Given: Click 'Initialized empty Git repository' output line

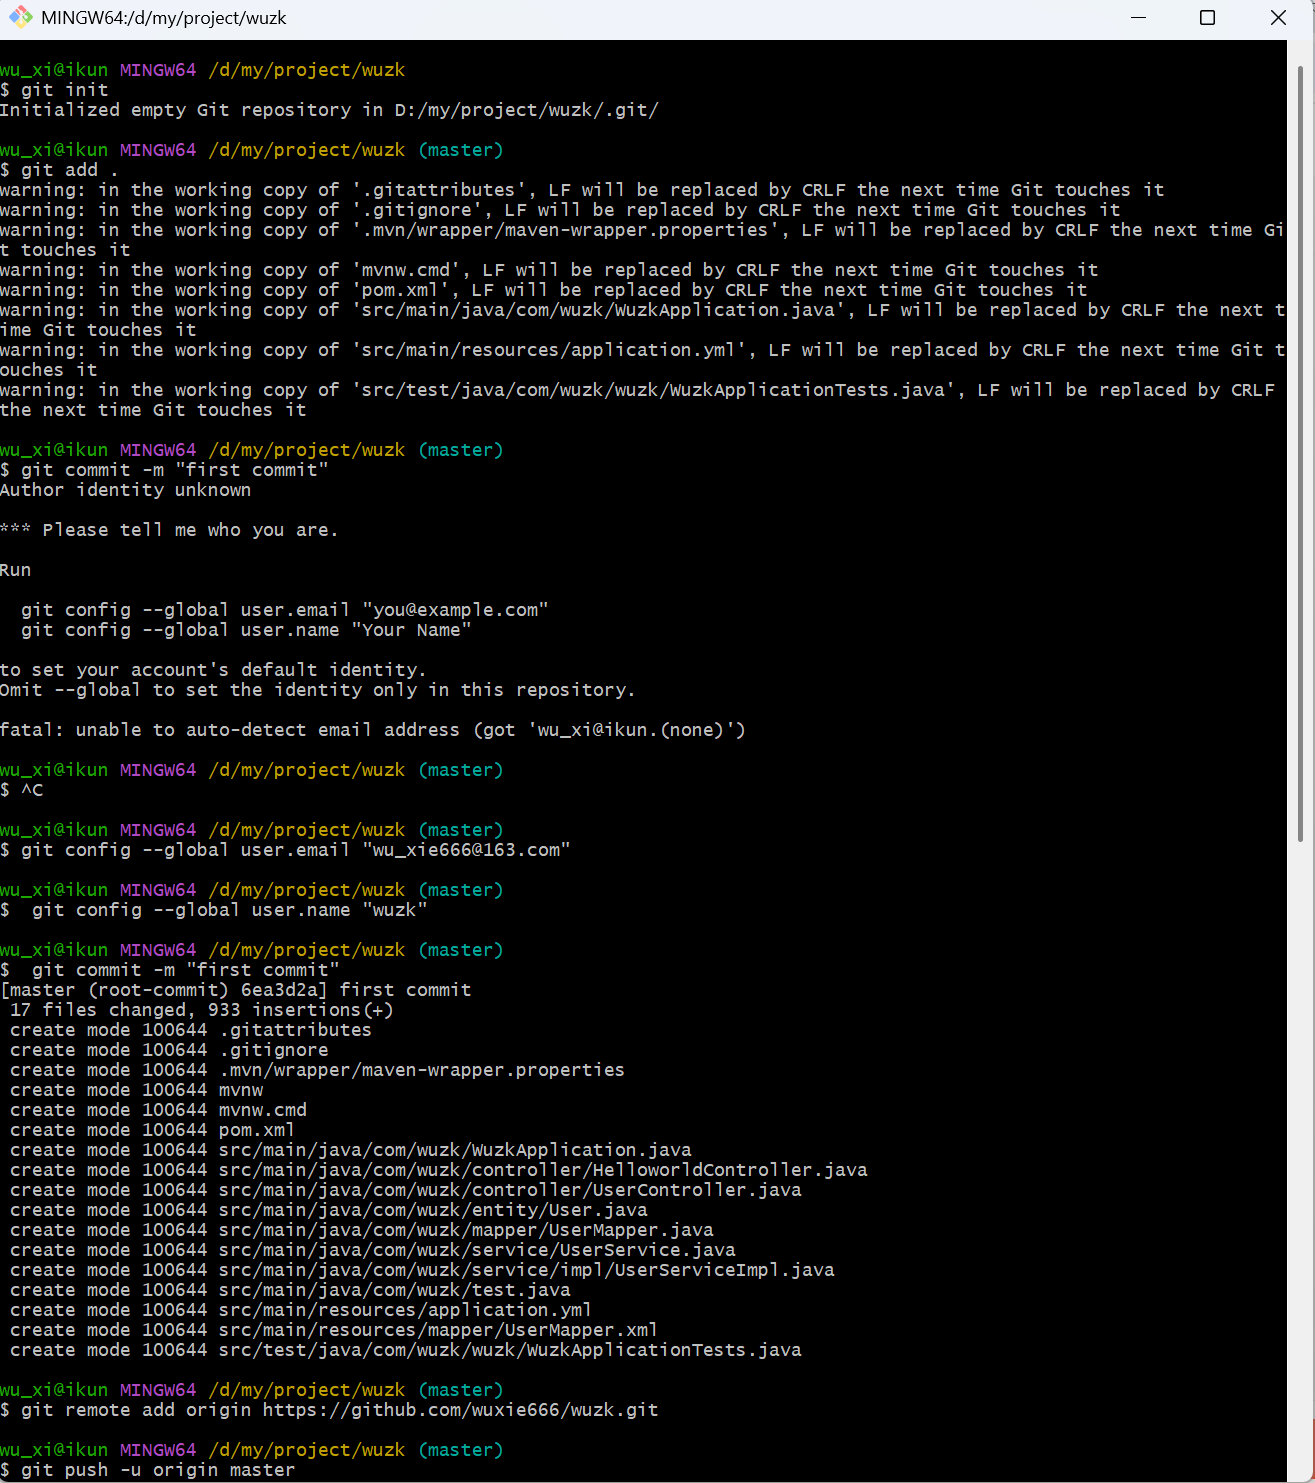Looking at the screenshot, I should (329, 110).
